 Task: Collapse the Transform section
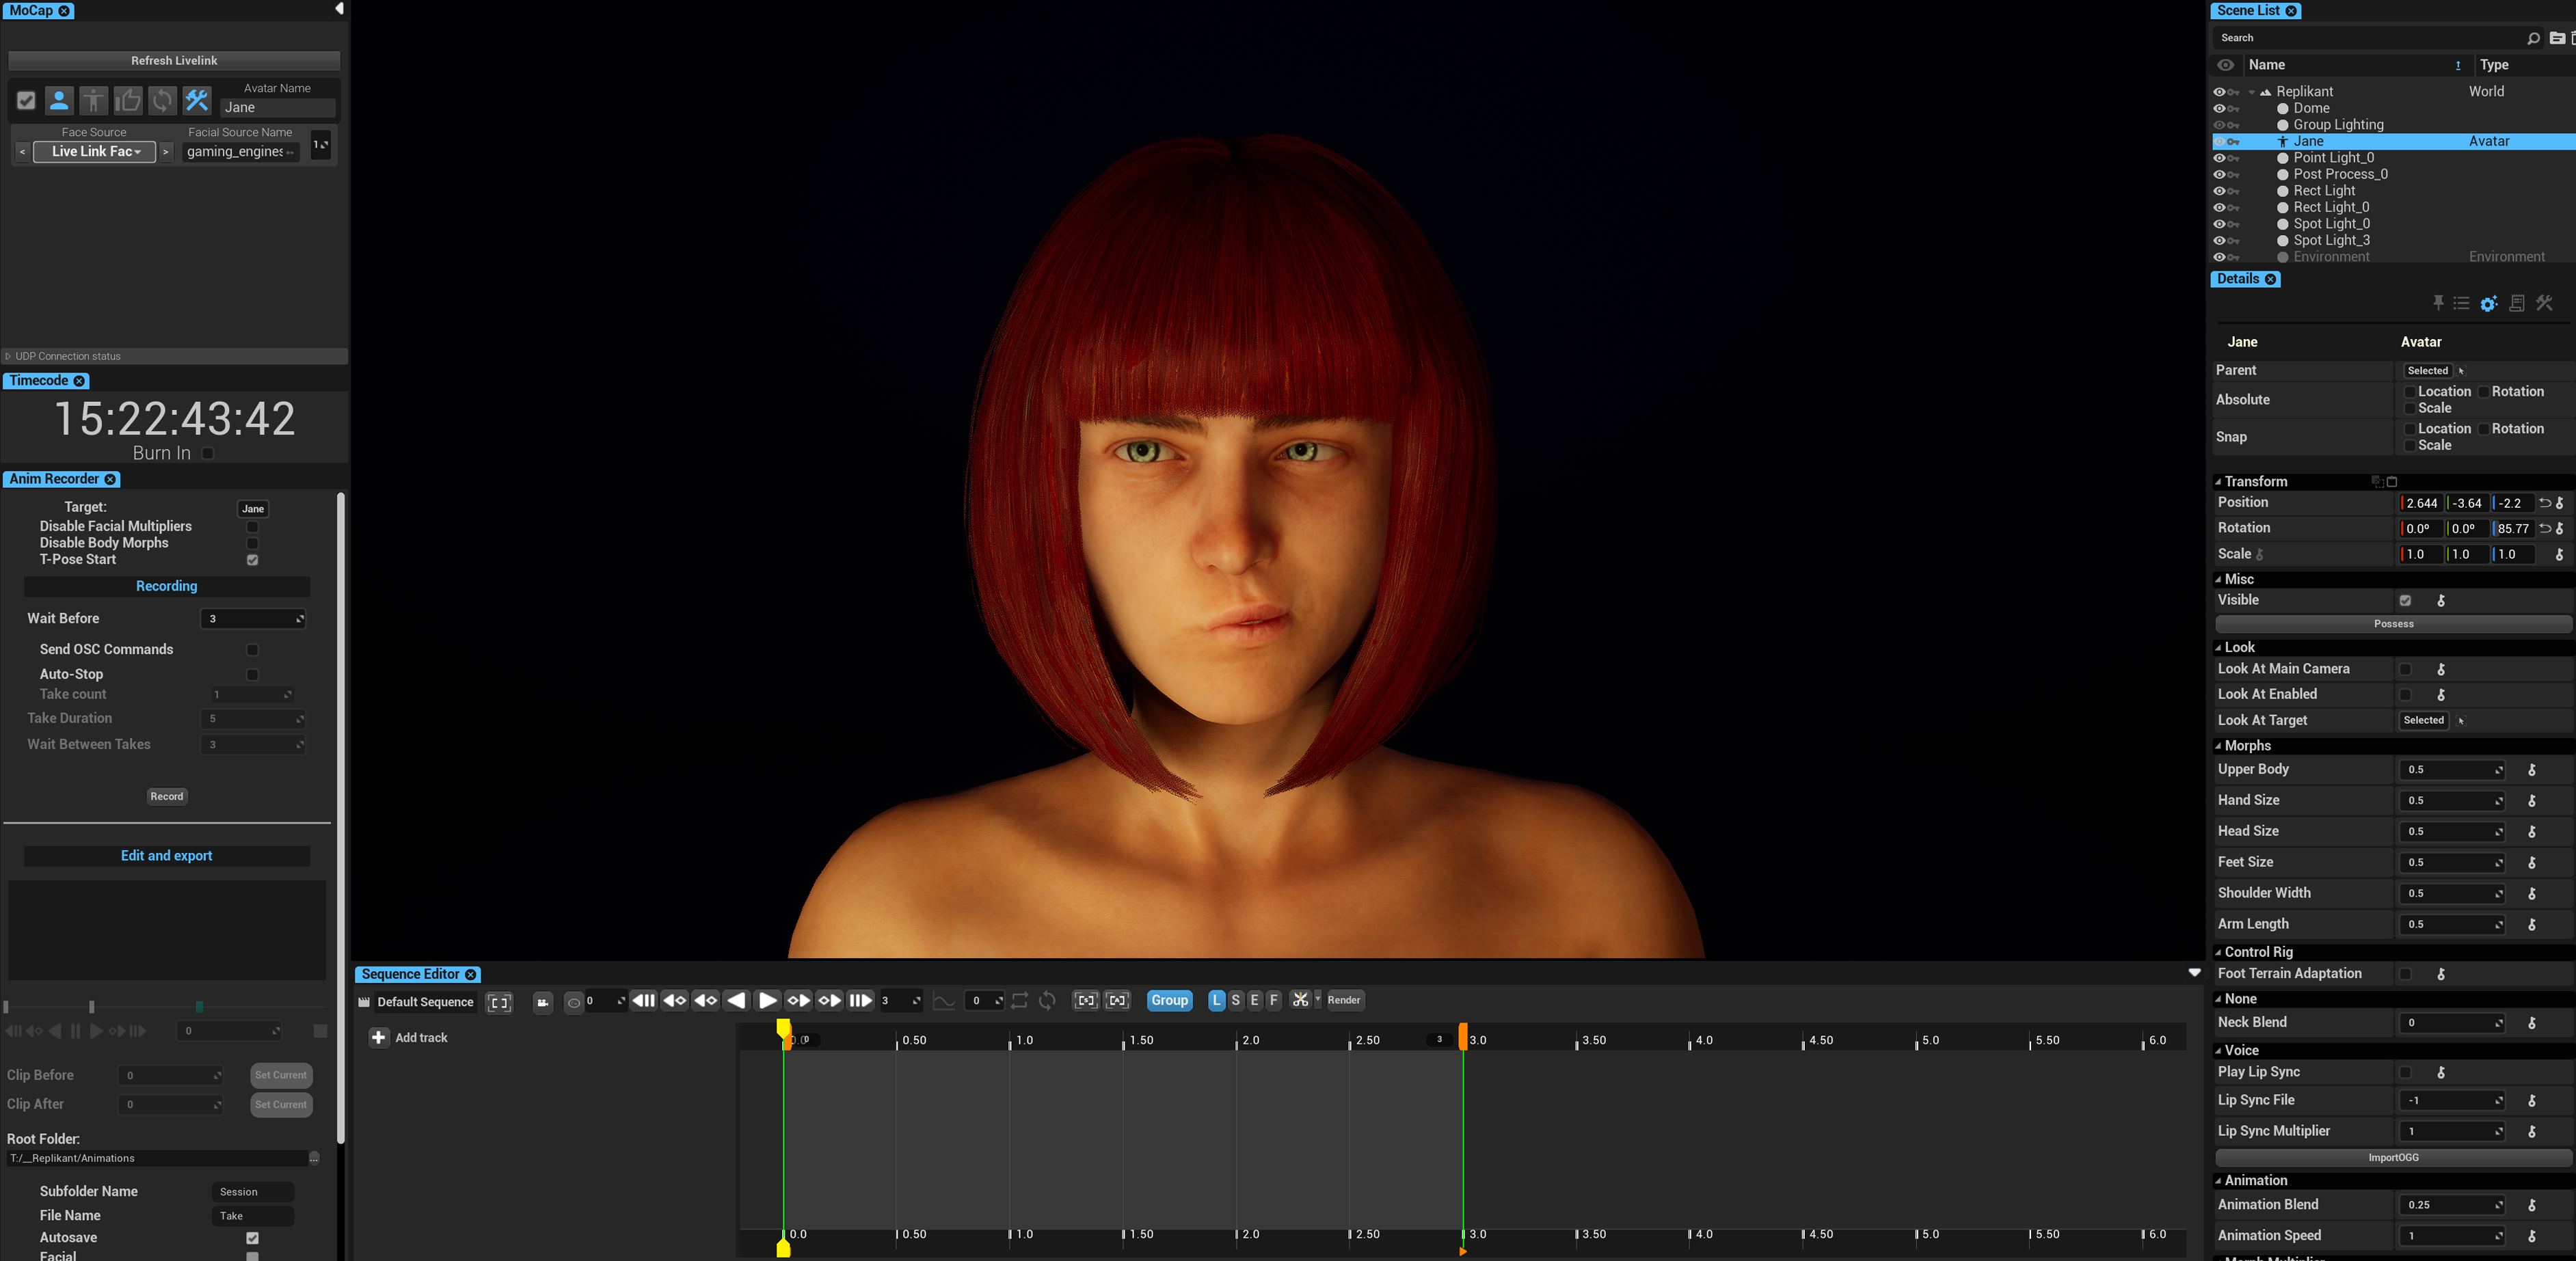point(2218,482)
